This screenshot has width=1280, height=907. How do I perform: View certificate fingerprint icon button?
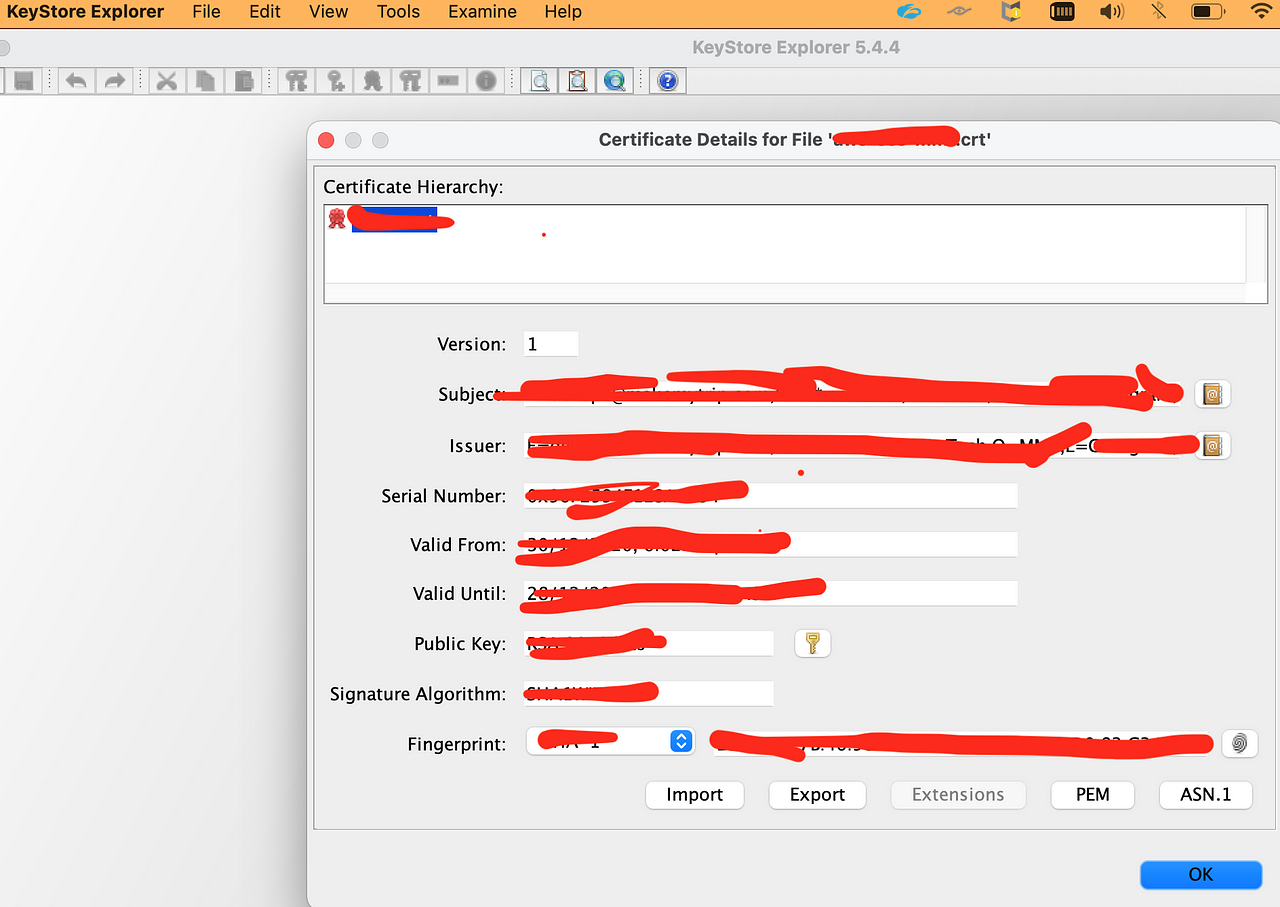click(1240, 743)
